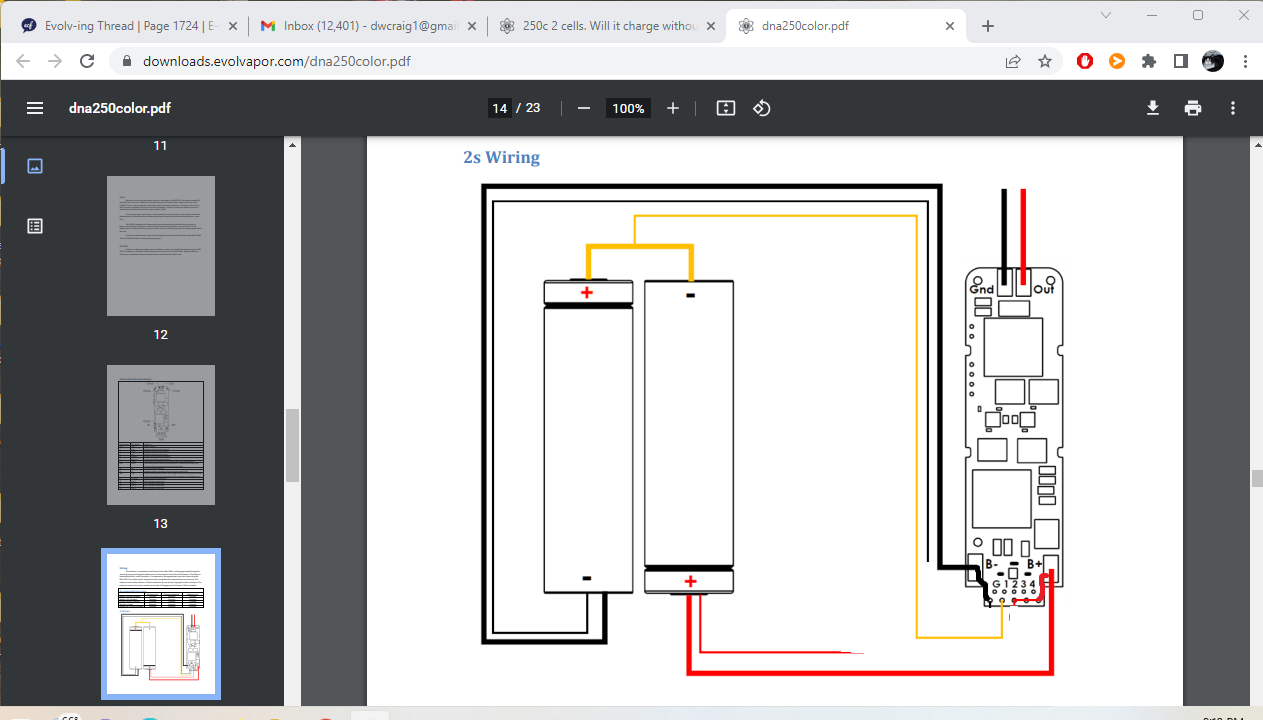Click the fit to page icon
Viewport: 1263px width, 720px height.
726,108
